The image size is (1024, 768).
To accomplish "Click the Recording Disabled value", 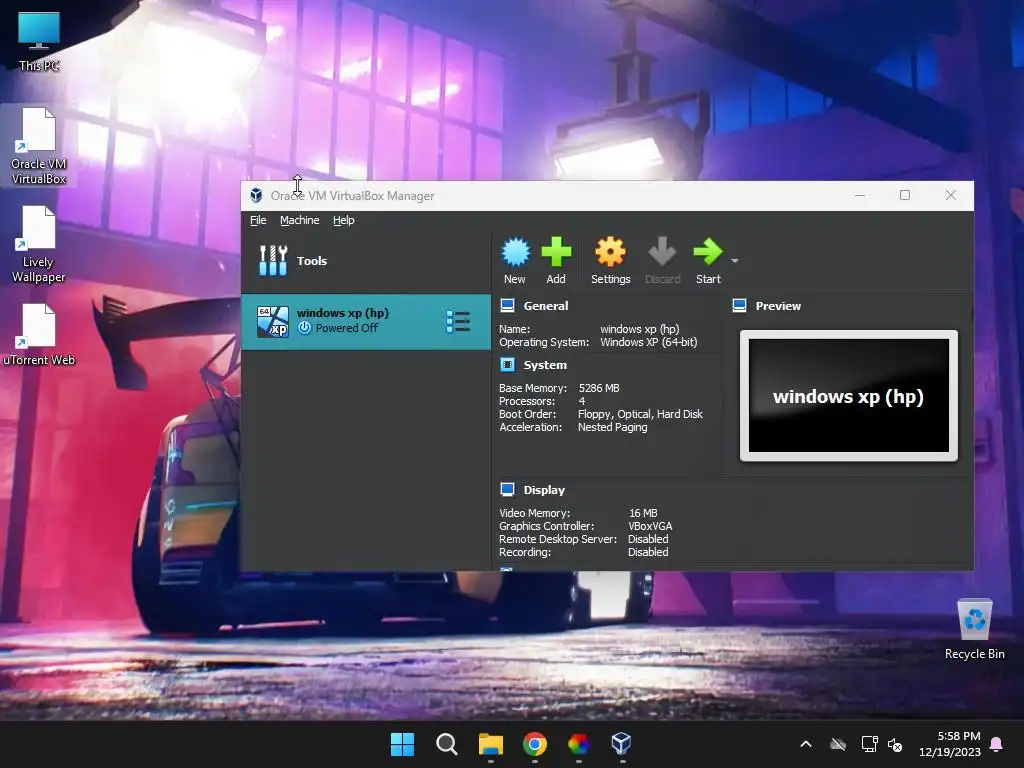I will coord(648,552).
